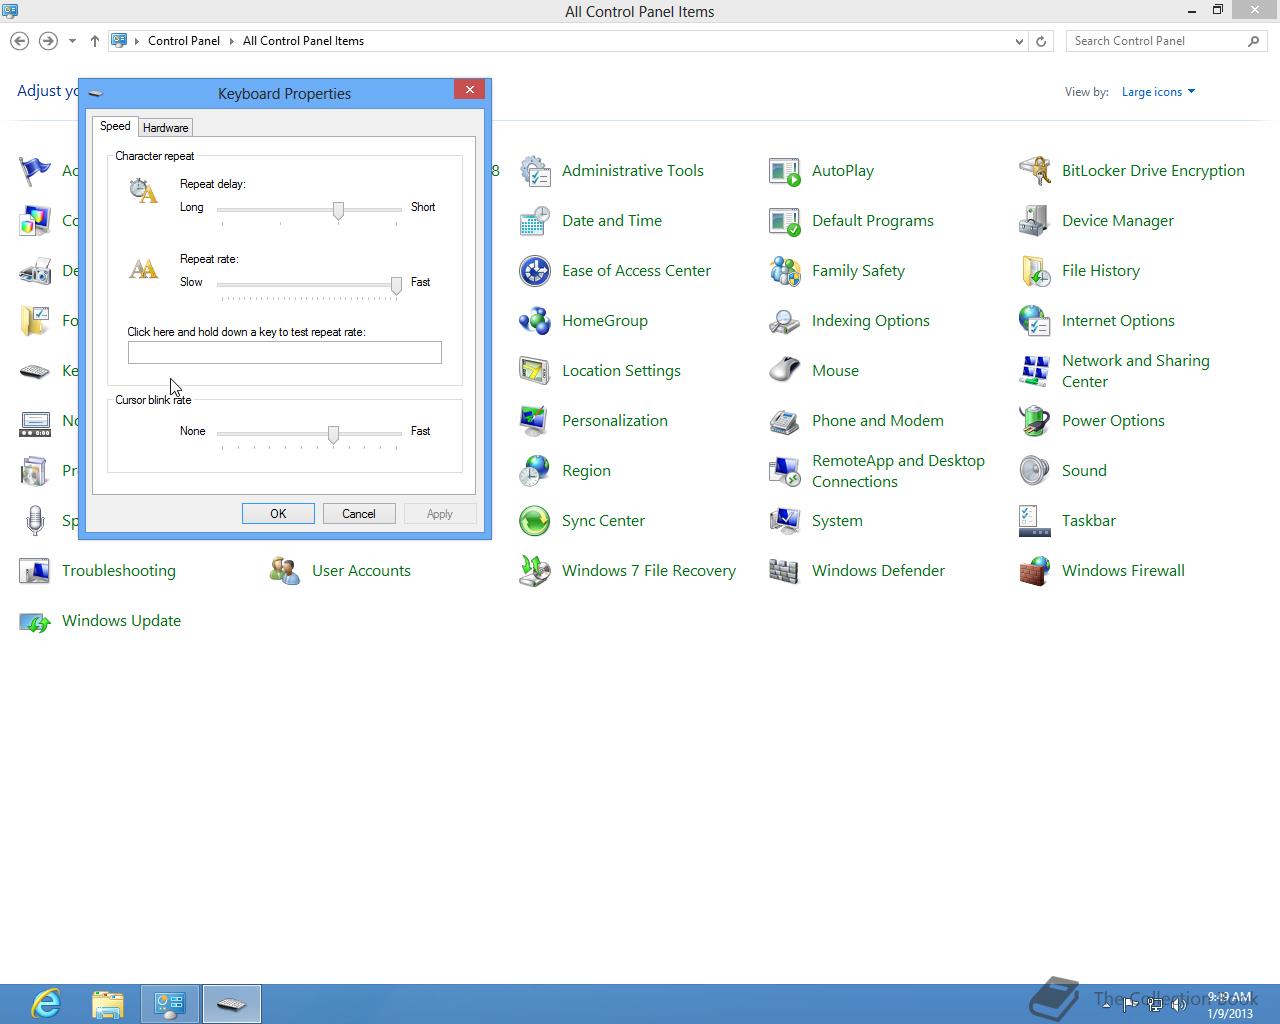The height and width of the screenshot is (1024, 1280).
Task: Open Date and Time icon
Action: [x=535, y=221]
